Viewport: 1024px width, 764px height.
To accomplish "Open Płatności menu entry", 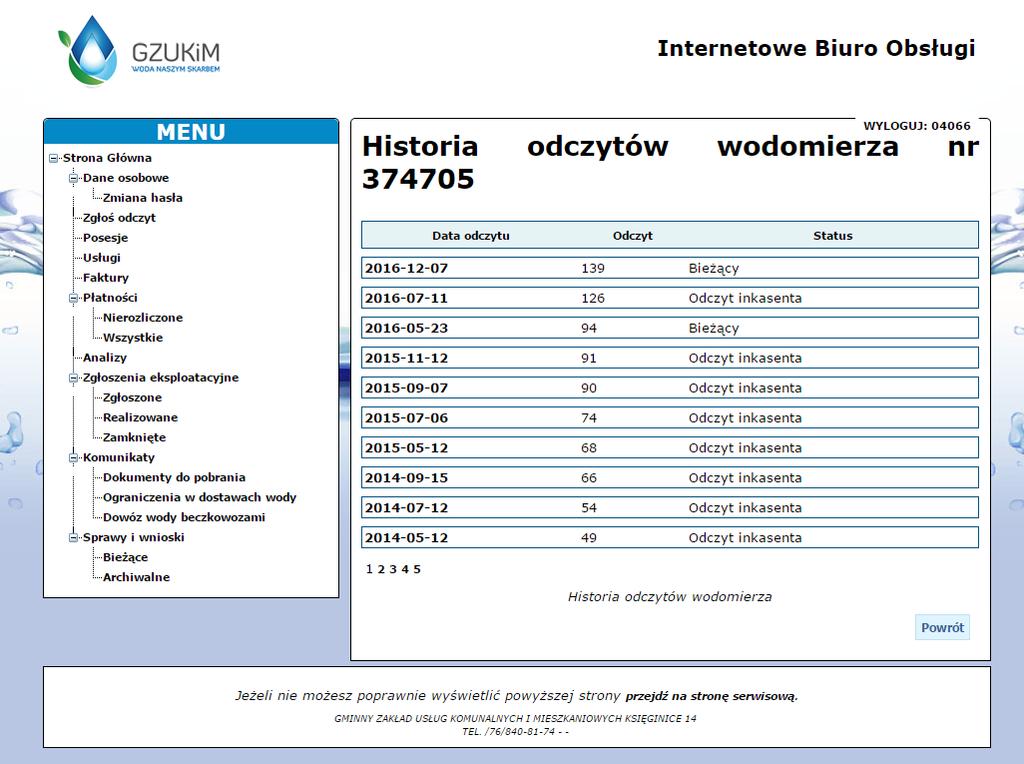I will tap(110, 298).
